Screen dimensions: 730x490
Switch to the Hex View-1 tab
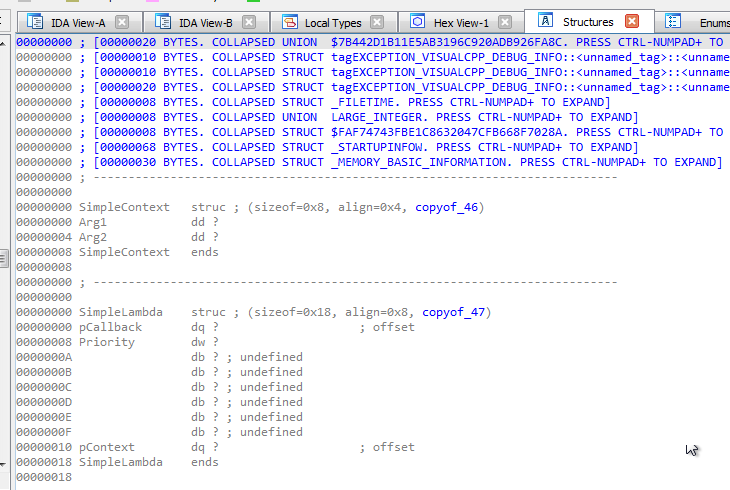point(460,21)
